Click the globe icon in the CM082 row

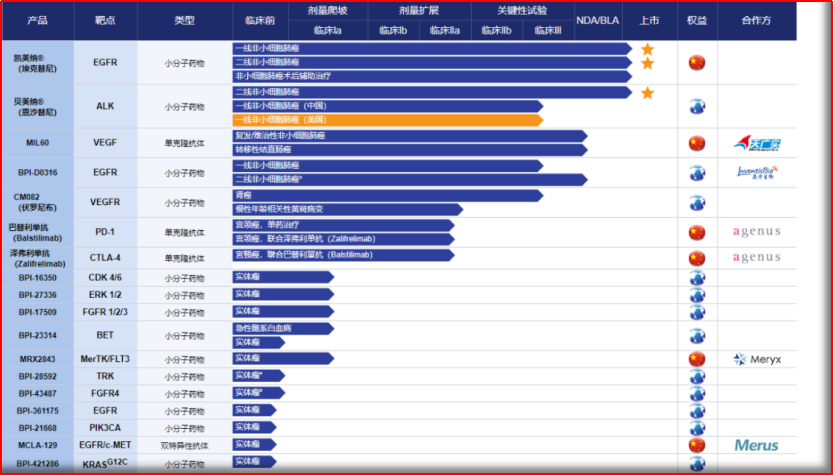click(697, 203)
